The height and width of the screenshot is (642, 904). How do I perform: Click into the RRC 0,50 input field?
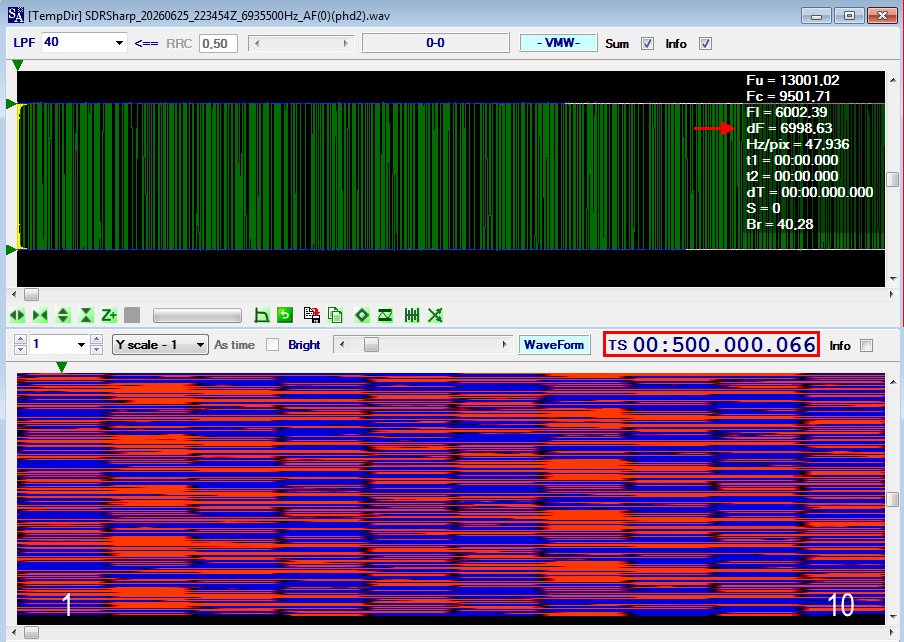(219, 43)
